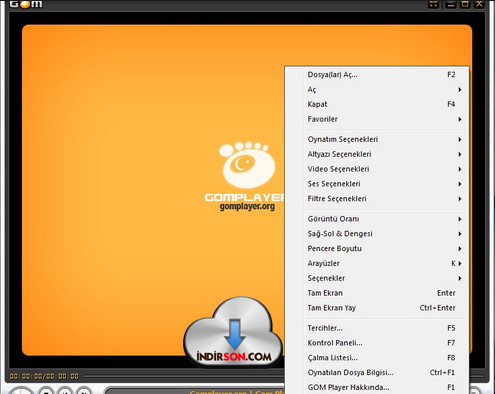Open Altyazı Seçenekleri submenu
495x394 pixels.
point(377,154)
